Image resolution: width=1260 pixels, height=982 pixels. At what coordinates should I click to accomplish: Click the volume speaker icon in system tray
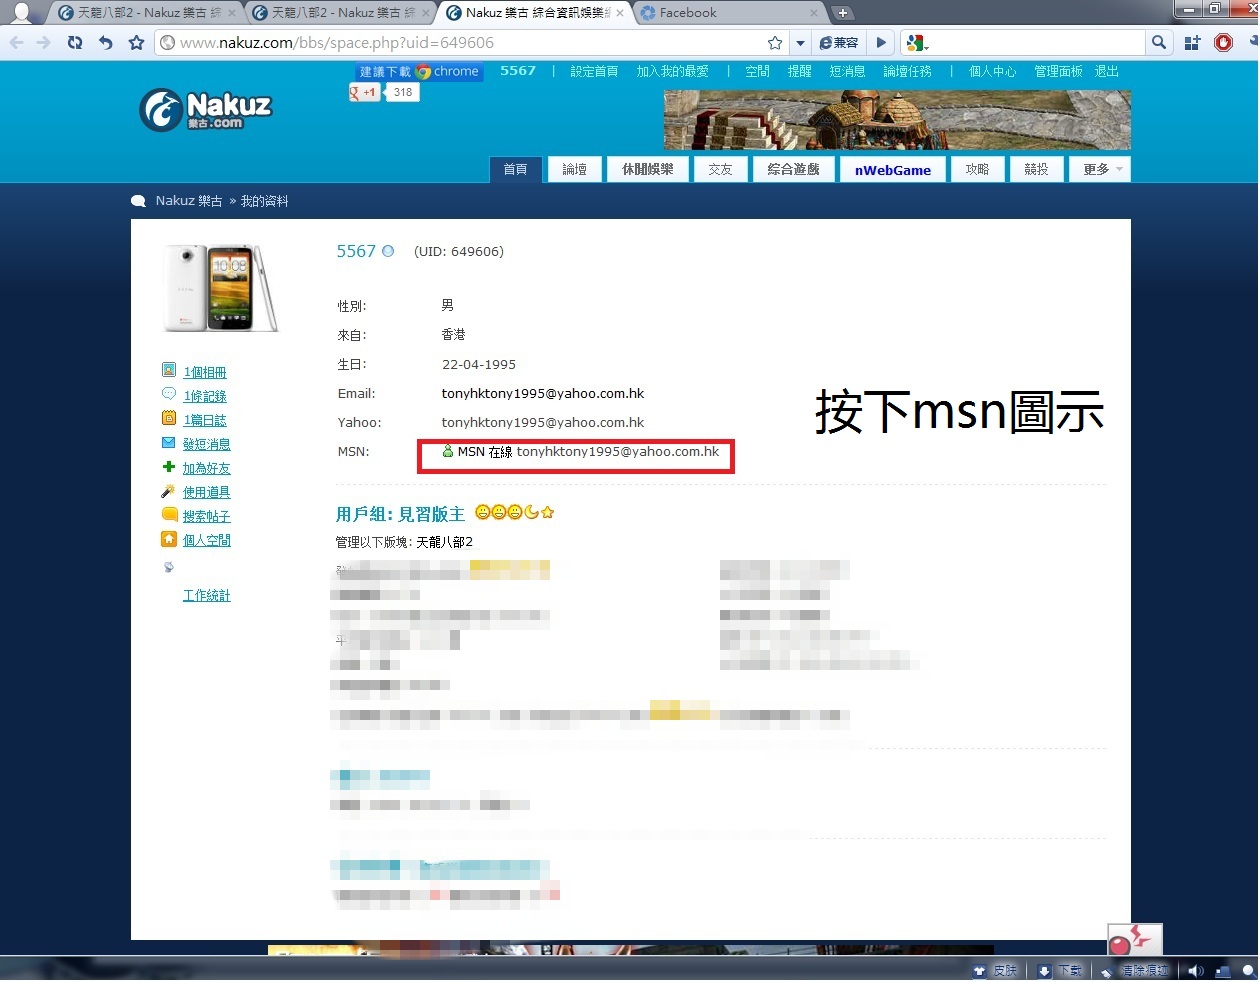point(1196,971)
